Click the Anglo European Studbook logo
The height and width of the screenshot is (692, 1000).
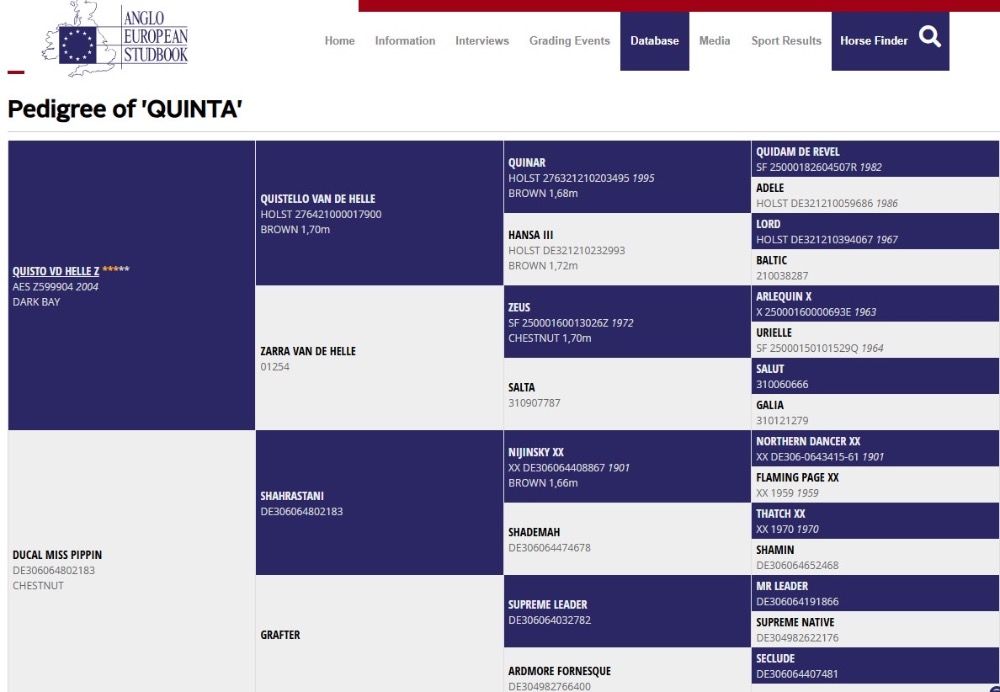pos(115,38)
